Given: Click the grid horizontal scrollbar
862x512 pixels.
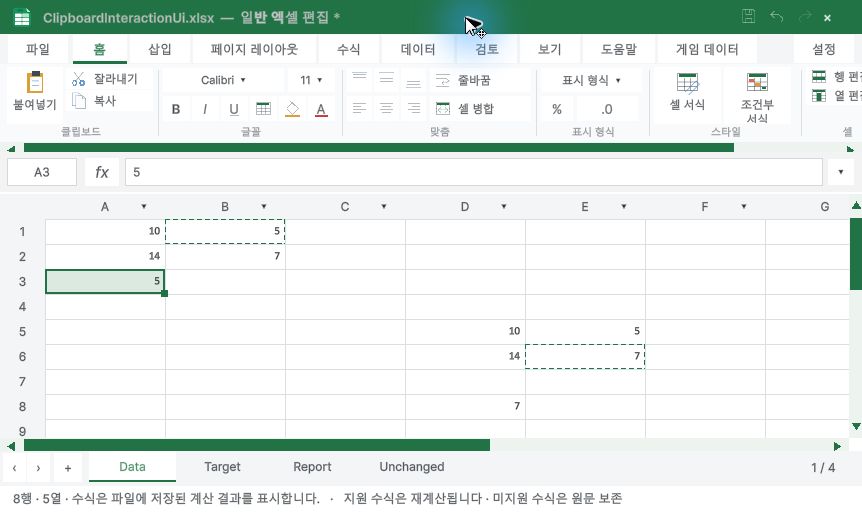Looking at the screenshot, I should pos(257,445).
